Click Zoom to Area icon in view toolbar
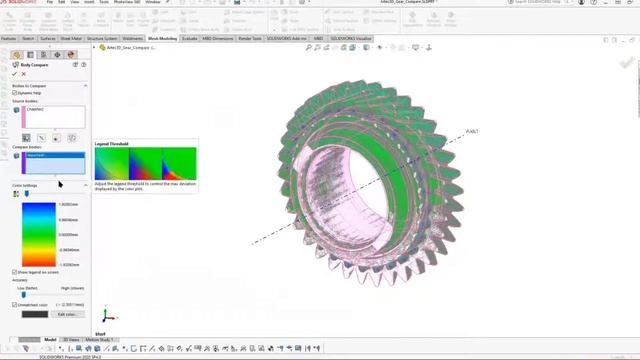640x360 pixels. point(317,47)
